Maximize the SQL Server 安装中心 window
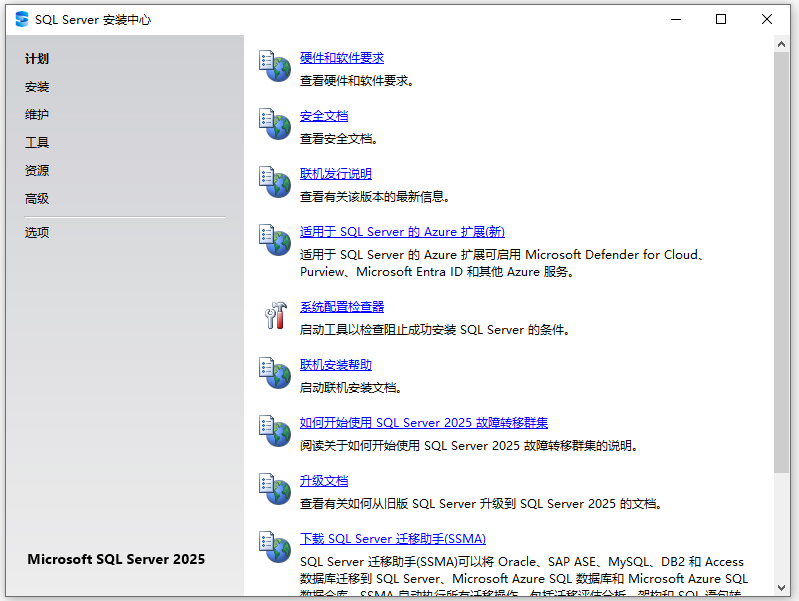Viewport: 799px width, 601px height. click(x=721, y=19)
